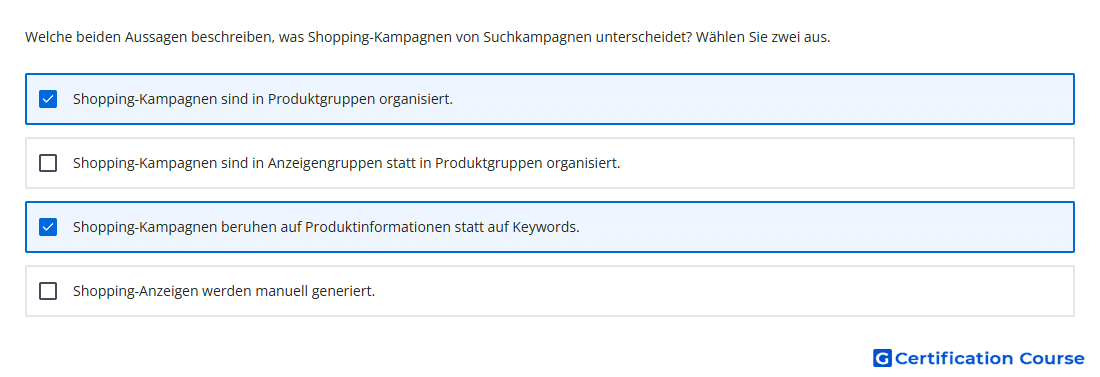The image size is (1100, 377).
Task: Enable "Shopping-Anzeigen werden manuell generiert" checkbox
Action: pos(48,291)
